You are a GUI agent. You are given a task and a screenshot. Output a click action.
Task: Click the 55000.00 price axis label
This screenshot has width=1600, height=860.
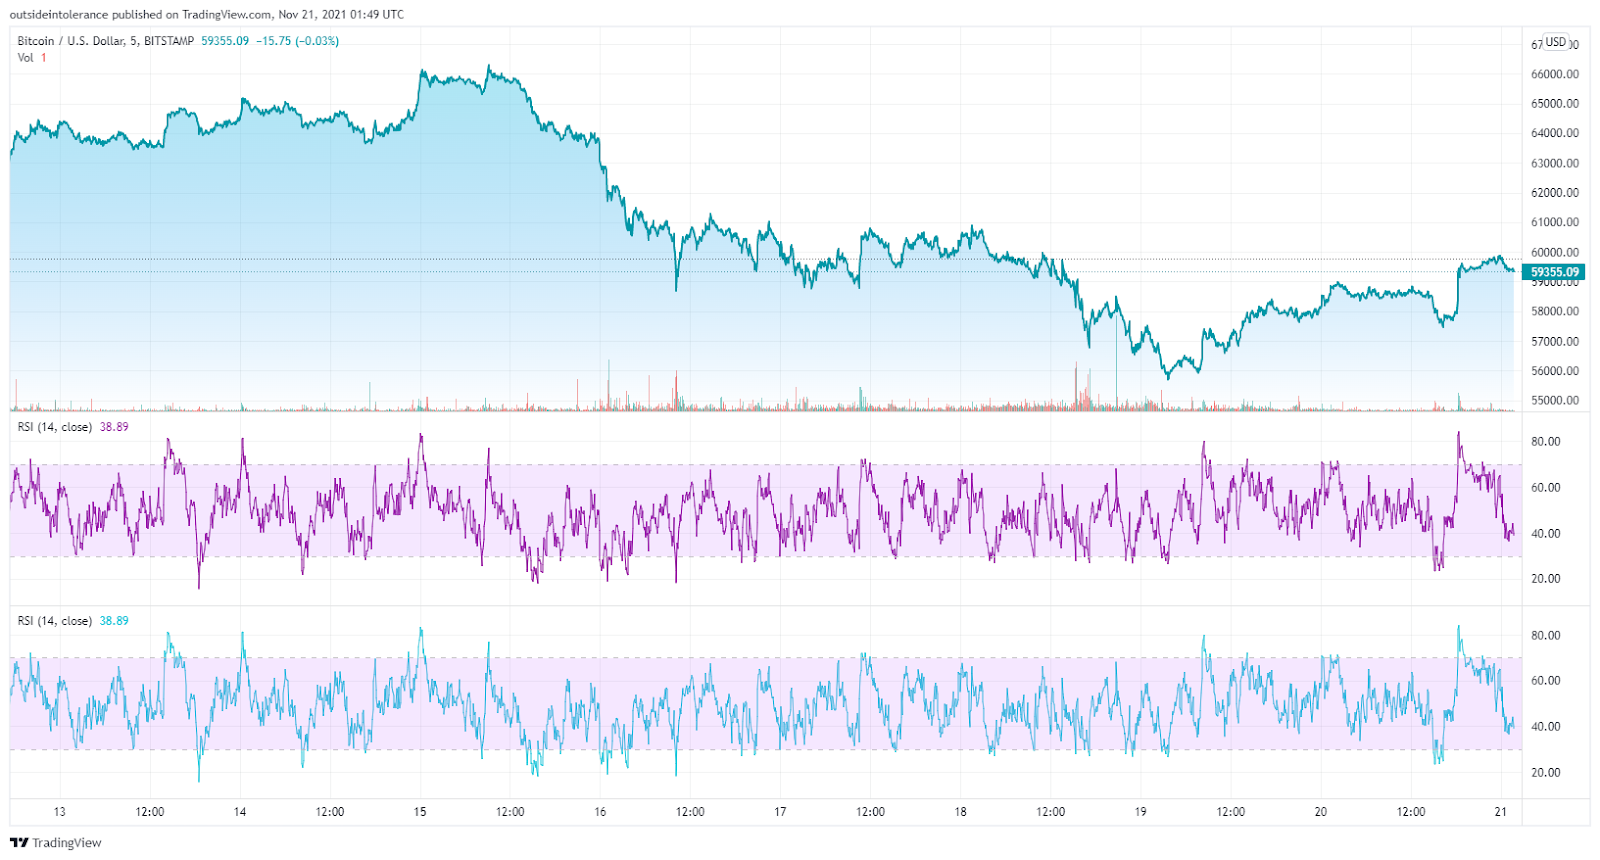coord(1555,400)
